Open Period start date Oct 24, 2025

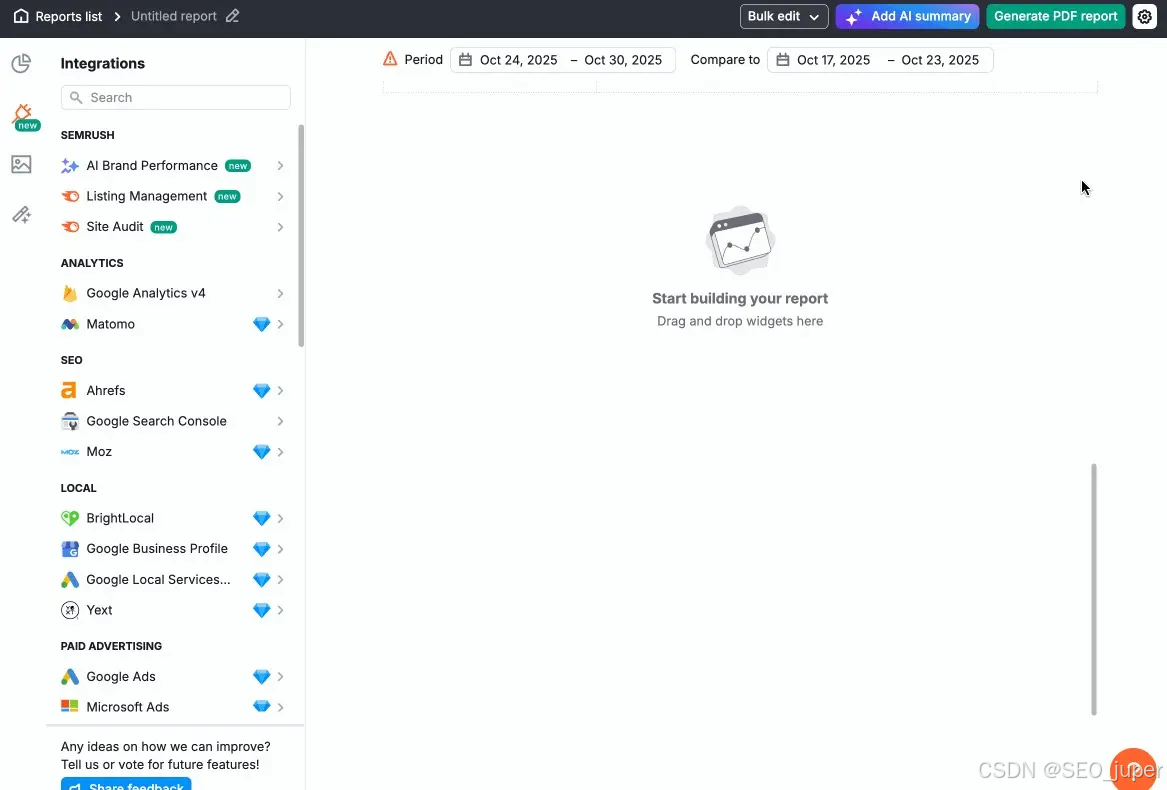[518, 60]
